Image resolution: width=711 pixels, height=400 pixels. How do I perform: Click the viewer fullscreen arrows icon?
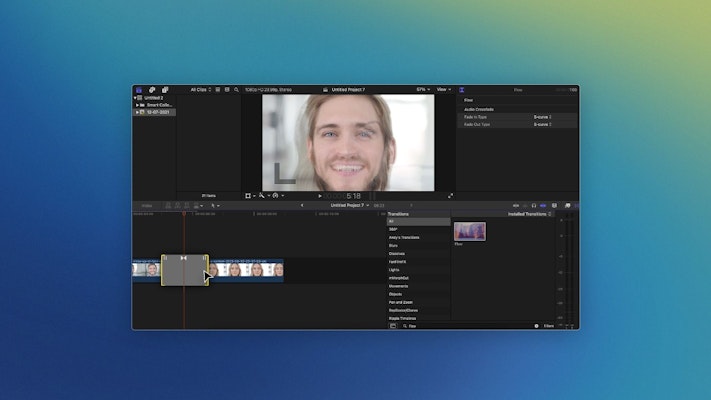[x=450, y=196]
